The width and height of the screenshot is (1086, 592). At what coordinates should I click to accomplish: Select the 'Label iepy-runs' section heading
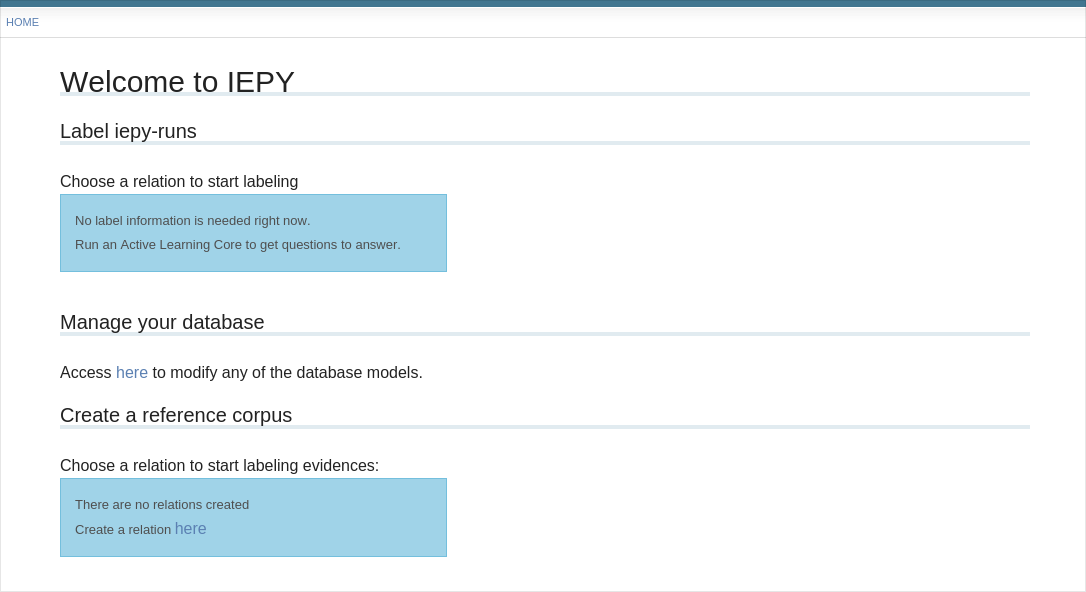[128, 131]
